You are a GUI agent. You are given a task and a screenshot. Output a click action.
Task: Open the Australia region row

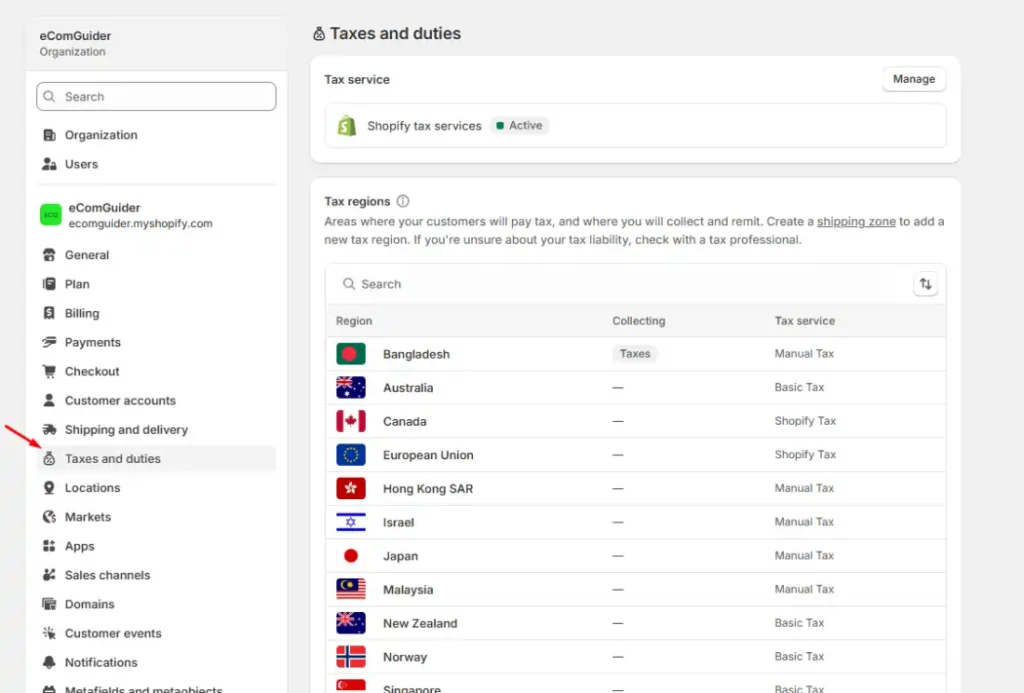point(635,387)
